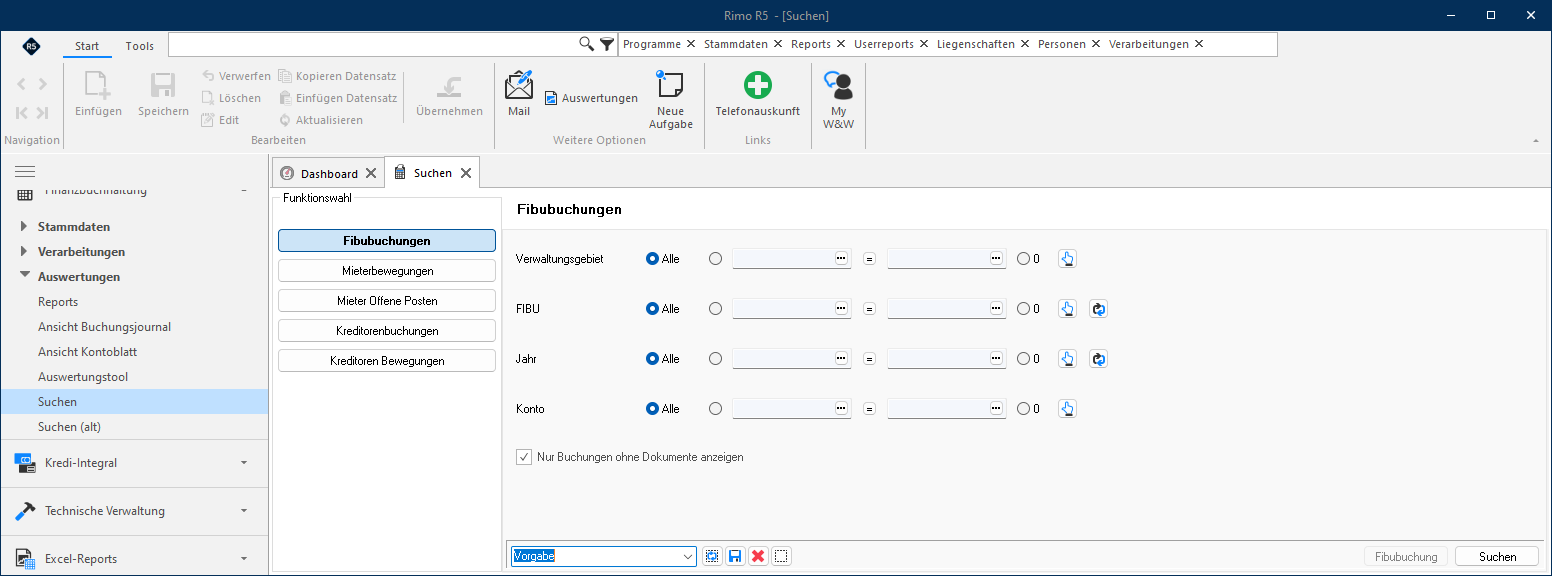Viewport: 1552px width, 576px height.
Task: Select Kreditorenbuchungen function
Action: tap(387, 331)
